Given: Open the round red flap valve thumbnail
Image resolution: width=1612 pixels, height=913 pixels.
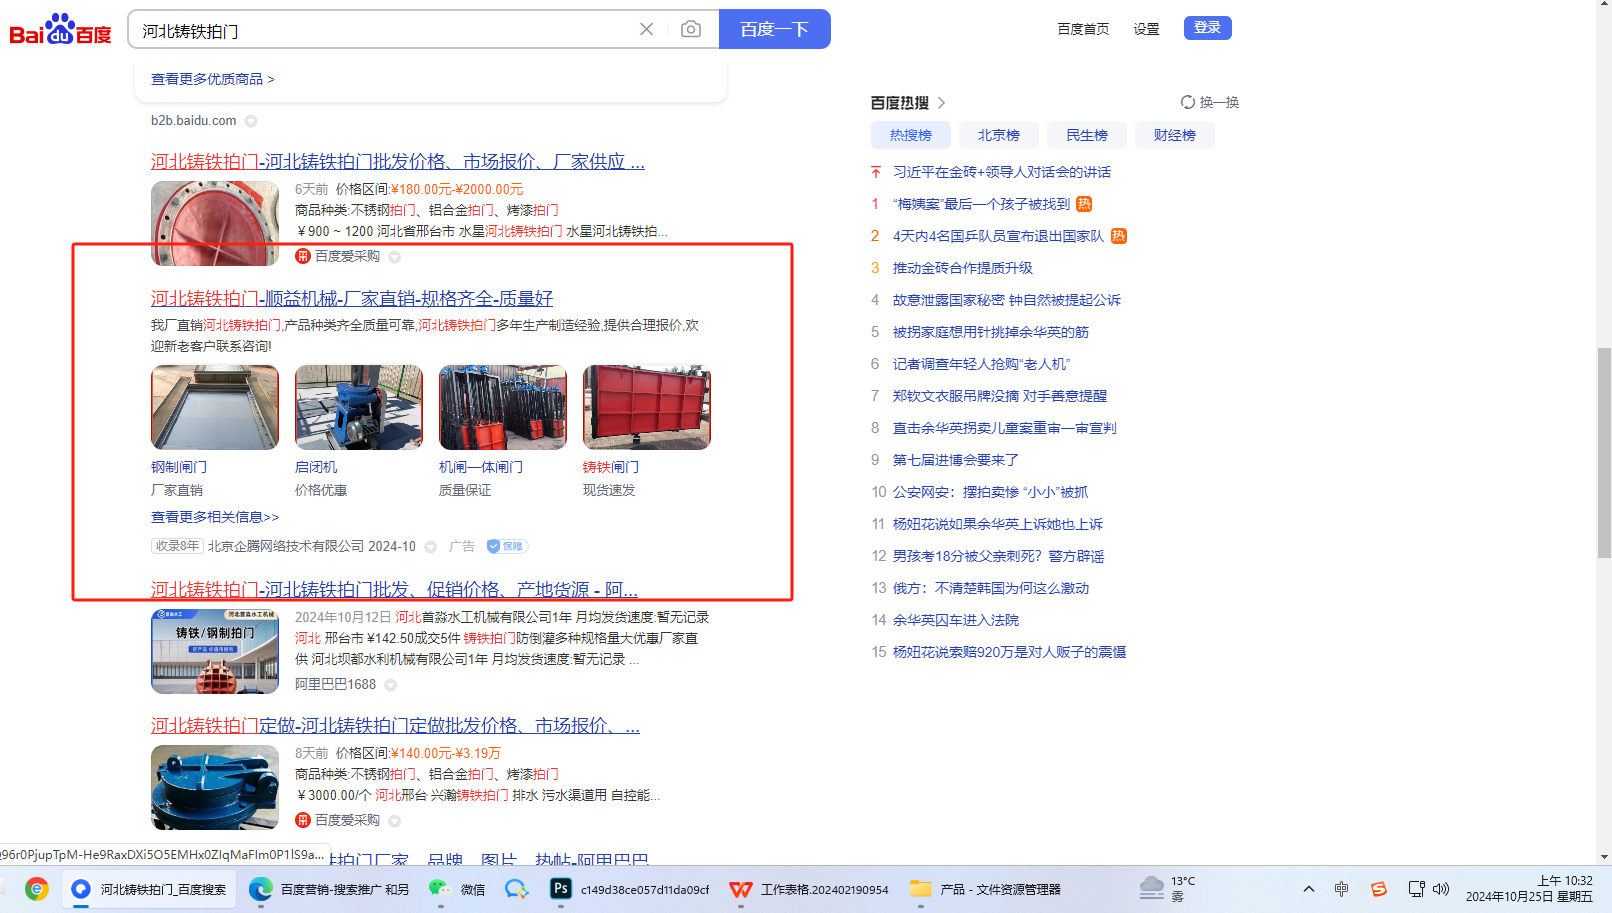Looking at the screenshot, I should coord(215,223).
